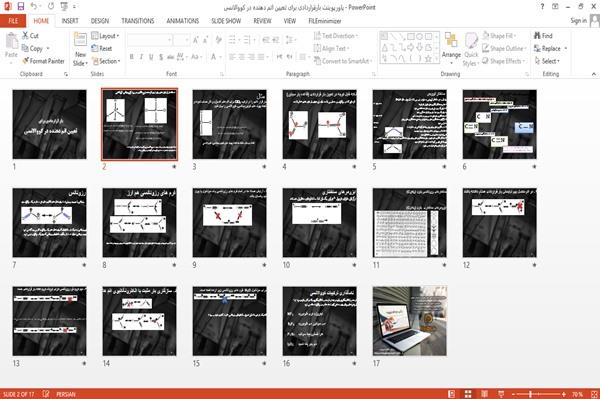600x399 pixels.
Task: Switch to the SLIDE SHOW tab
Action: click(226, 21)
